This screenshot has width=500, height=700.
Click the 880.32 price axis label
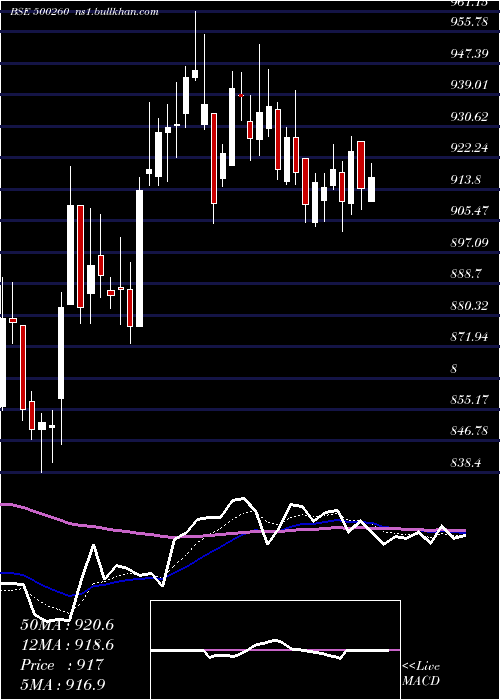pos(469,305)
